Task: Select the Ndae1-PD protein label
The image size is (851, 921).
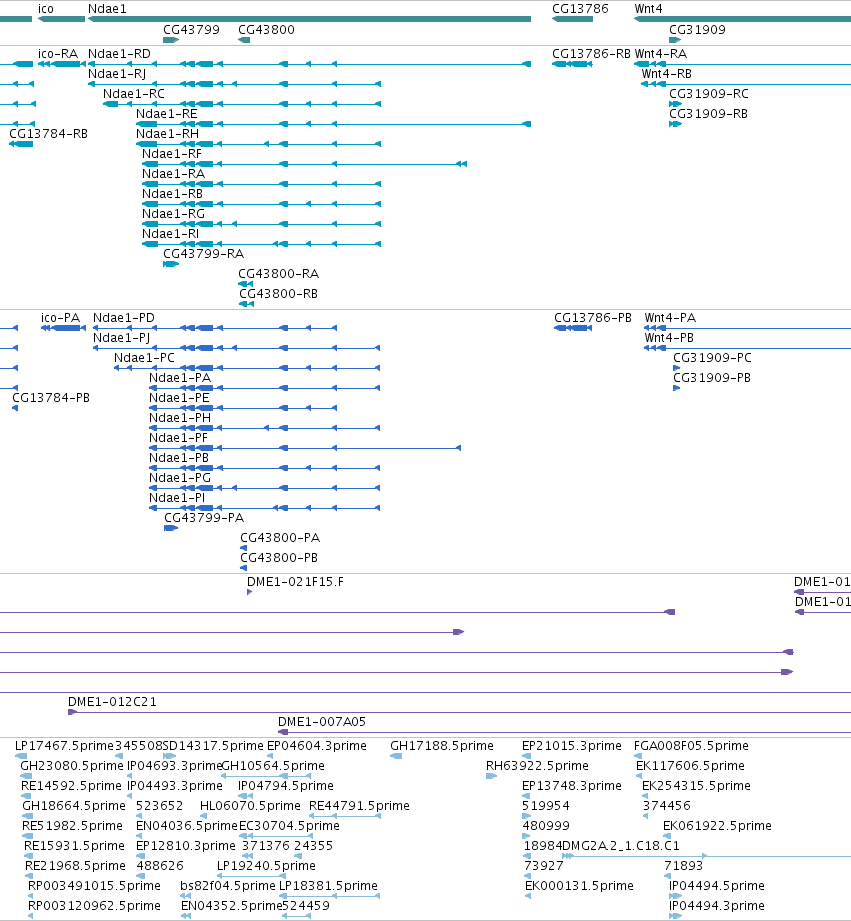Action: [x=124, y=318]
